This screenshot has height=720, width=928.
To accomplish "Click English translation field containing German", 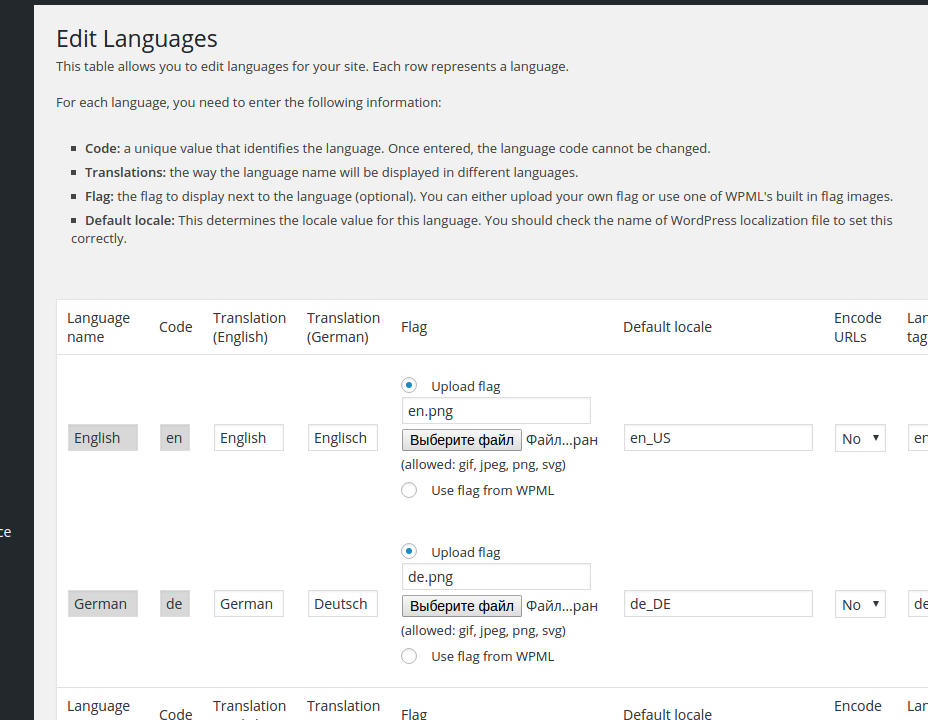I will pos(248,604).
